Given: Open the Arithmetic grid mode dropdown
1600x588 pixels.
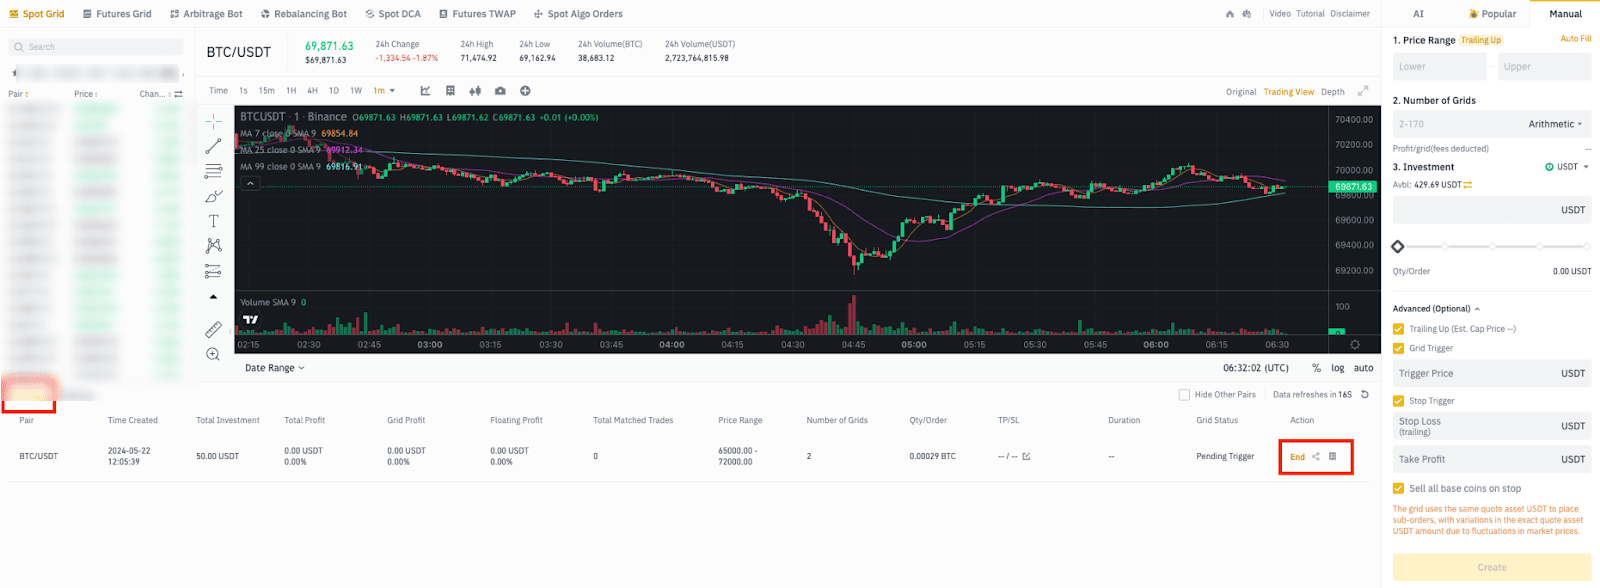Looking at the screenshot, I should pos(1555,124).
